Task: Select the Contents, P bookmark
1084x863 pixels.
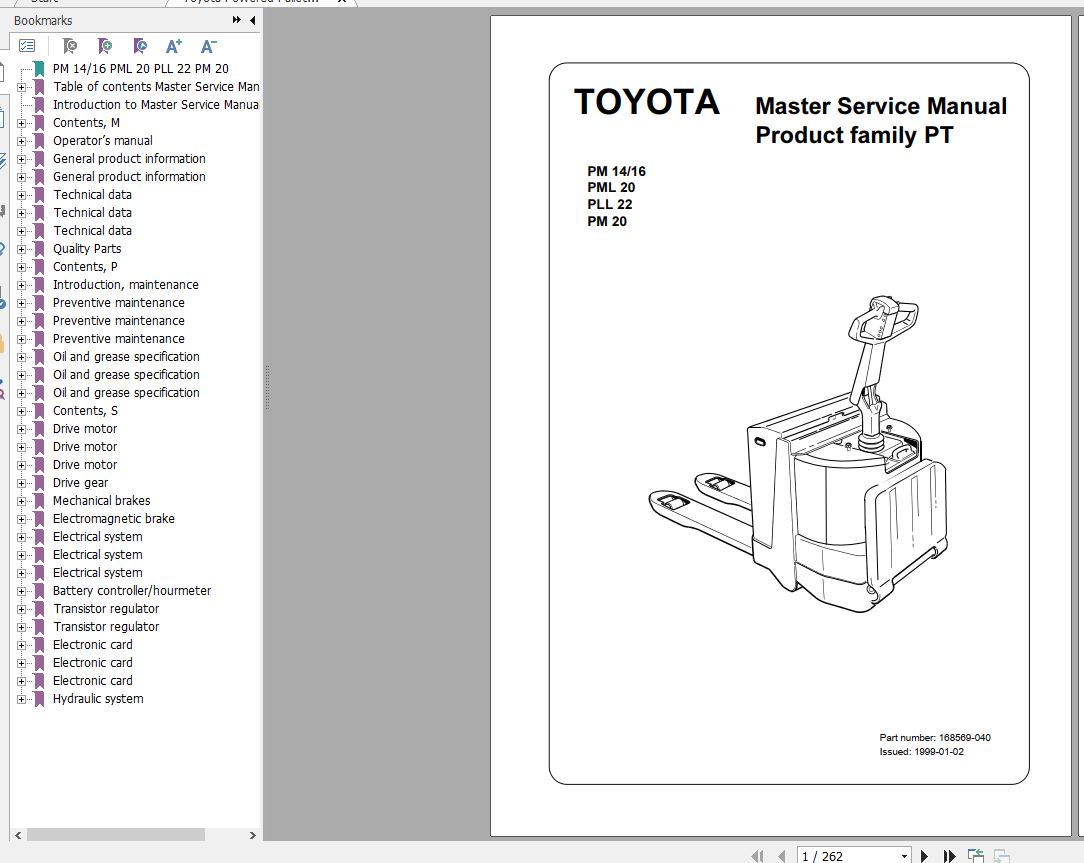Action: [x=85, y=266]
